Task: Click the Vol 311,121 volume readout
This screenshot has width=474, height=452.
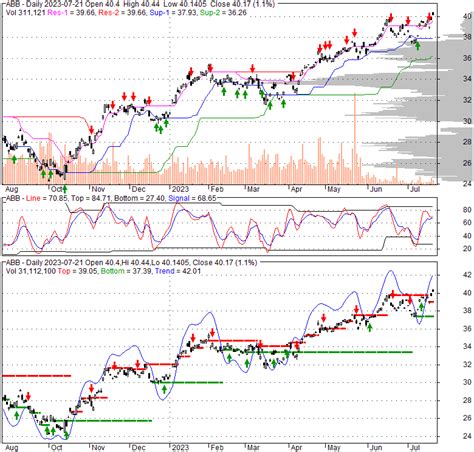Action: [26, 13]
